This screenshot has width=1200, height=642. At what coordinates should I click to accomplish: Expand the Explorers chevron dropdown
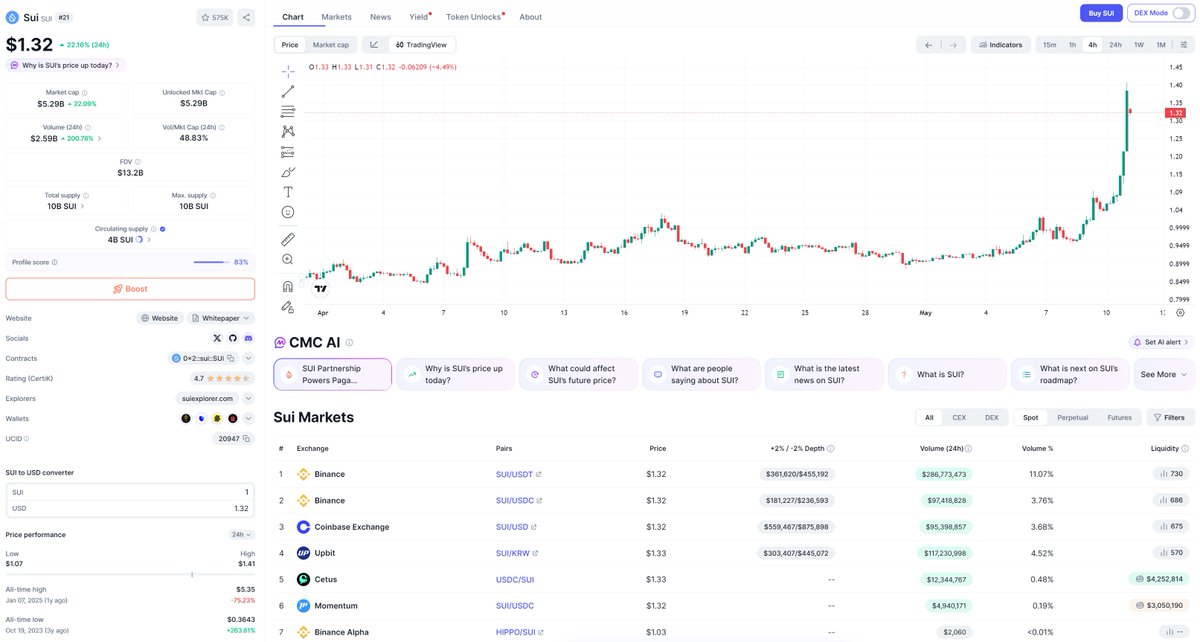pos(248,398)
